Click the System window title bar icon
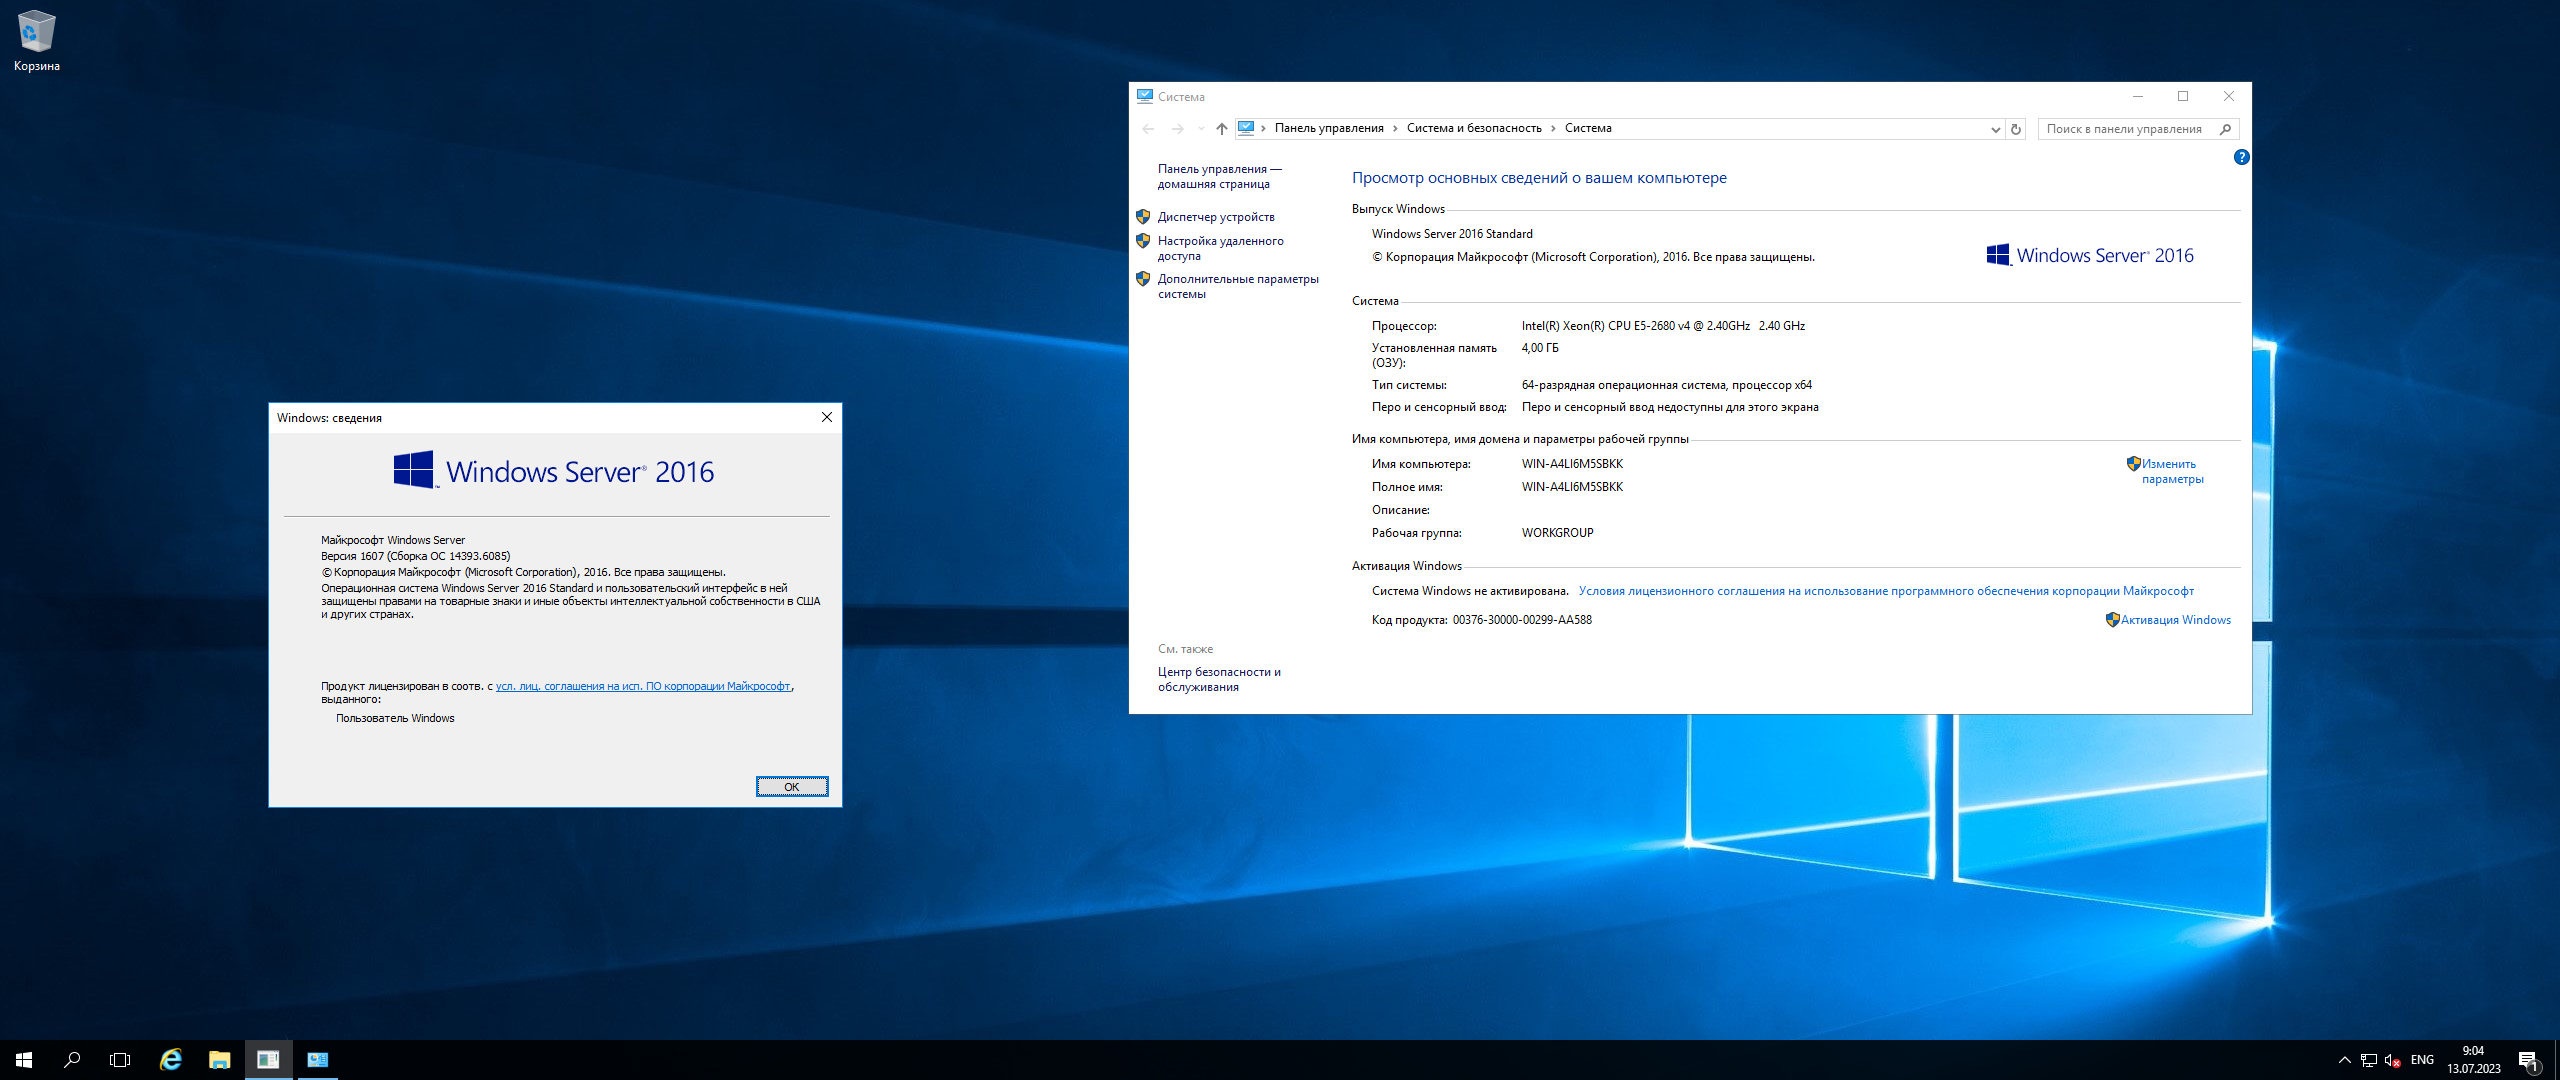Image resolution: width=2560 pixels, height=1080 pixels. click(x=1145, y=96)
